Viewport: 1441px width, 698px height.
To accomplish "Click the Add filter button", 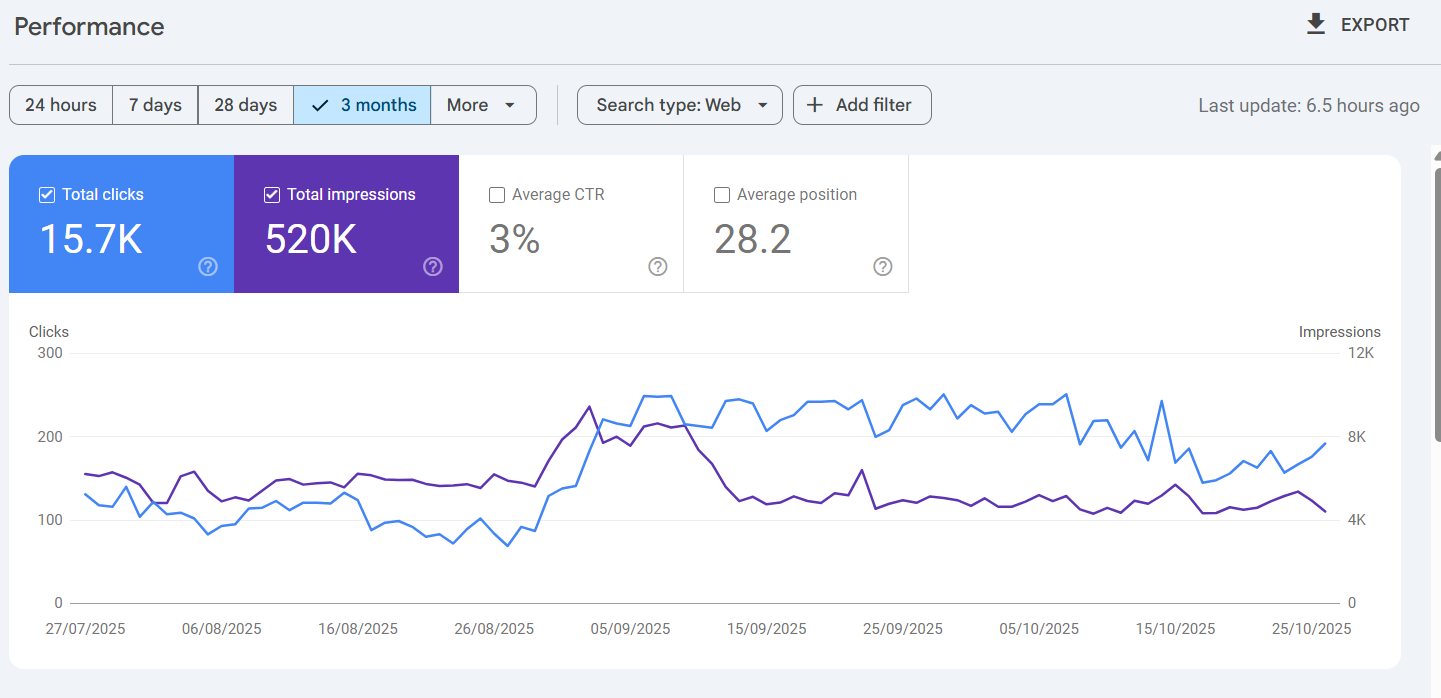I will pos(862,104).
